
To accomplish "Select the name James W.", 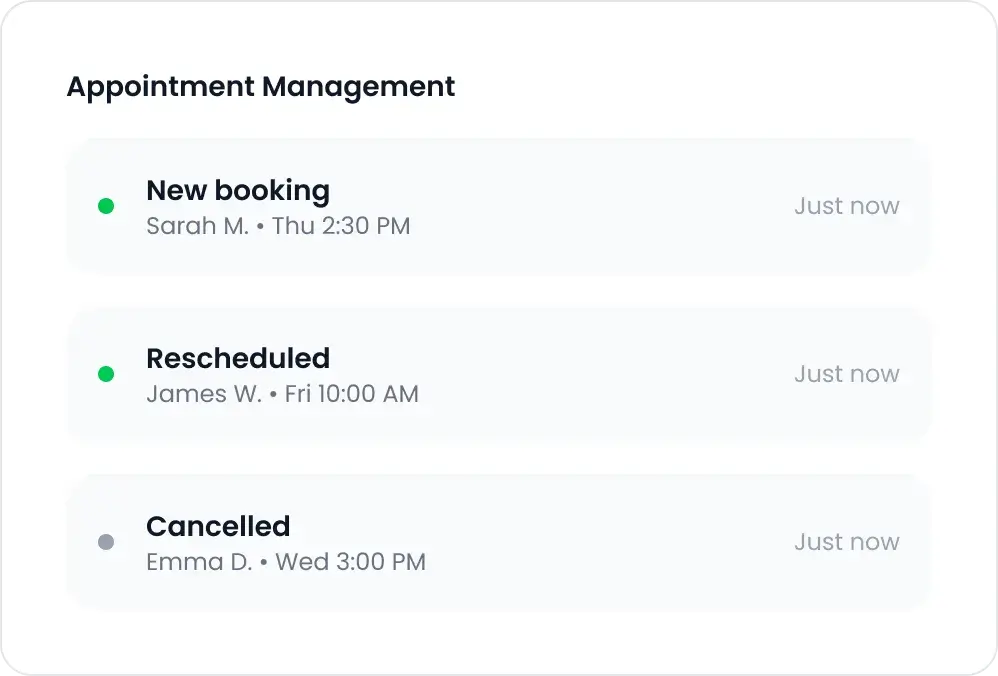I will pos(204,394).
